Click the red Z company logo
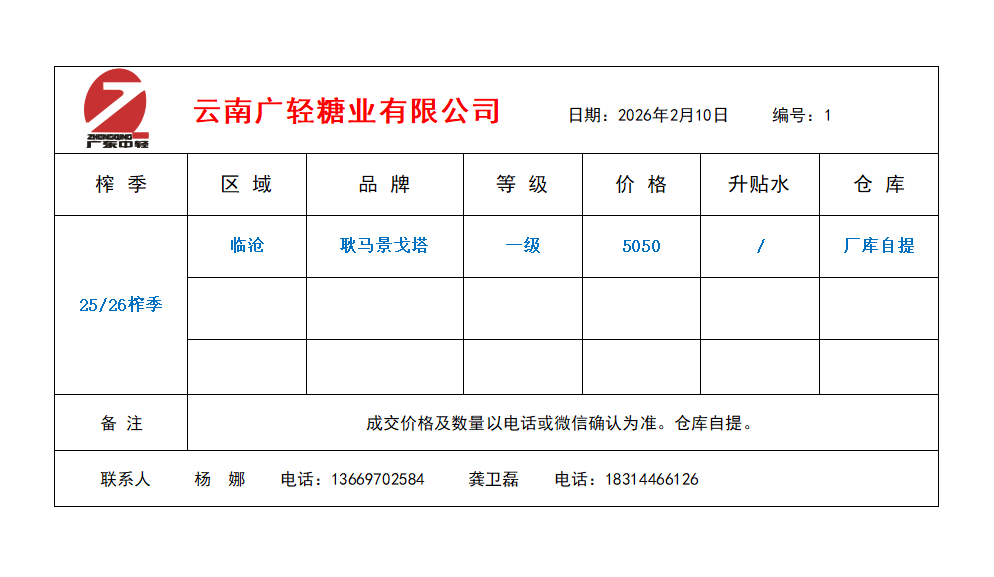The width and height of the screenshot is (994, 577). pos(116,108)
